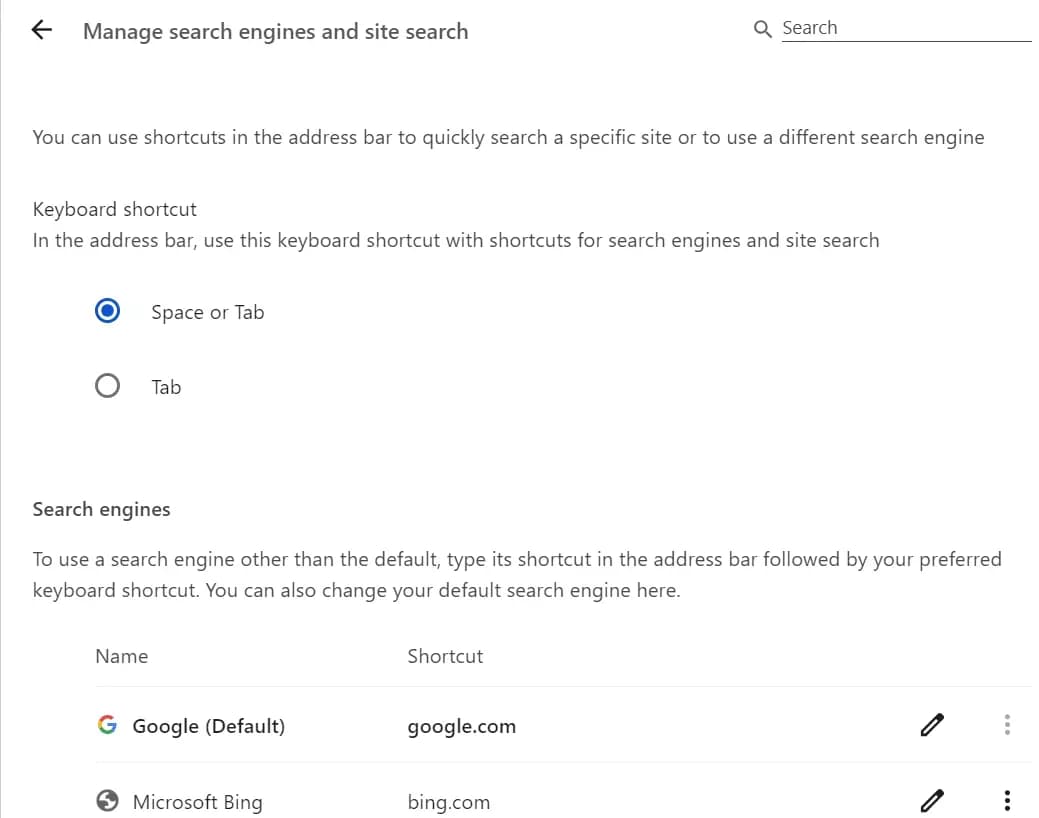Edit the Google search engine with pencil
The image size is (1039, 818).
coord(931,725)
